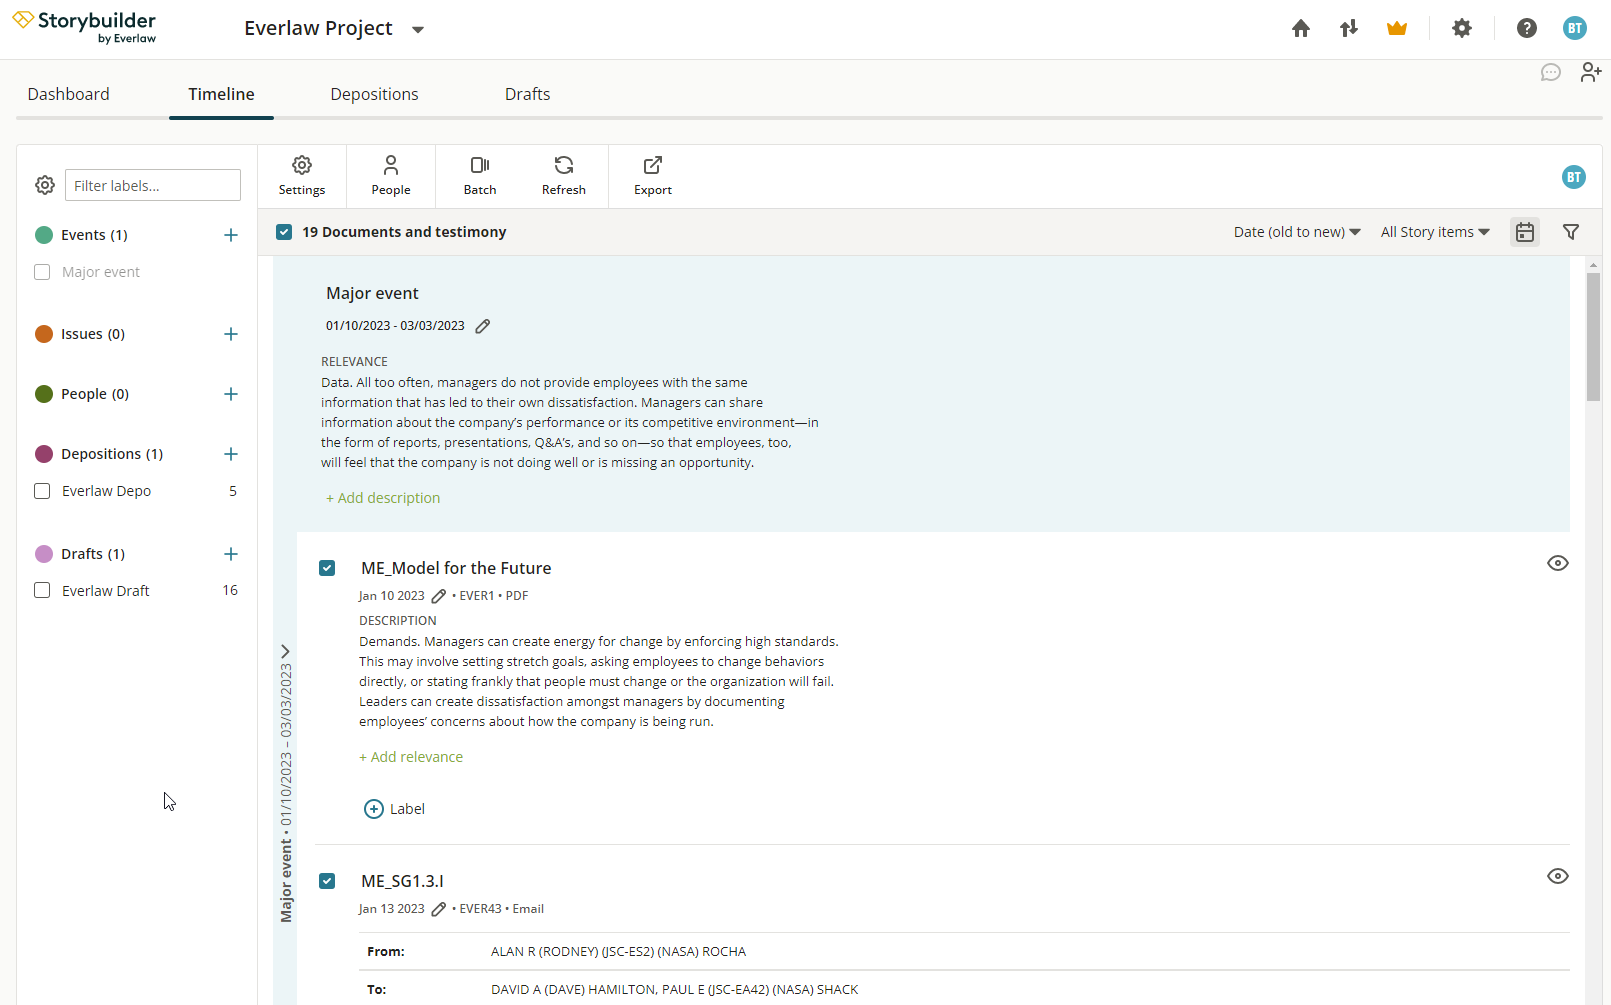Focus the Filter labels input field
This screenshot has width=1611, height=1005.
pyautogui.click(x=153, y=185)
